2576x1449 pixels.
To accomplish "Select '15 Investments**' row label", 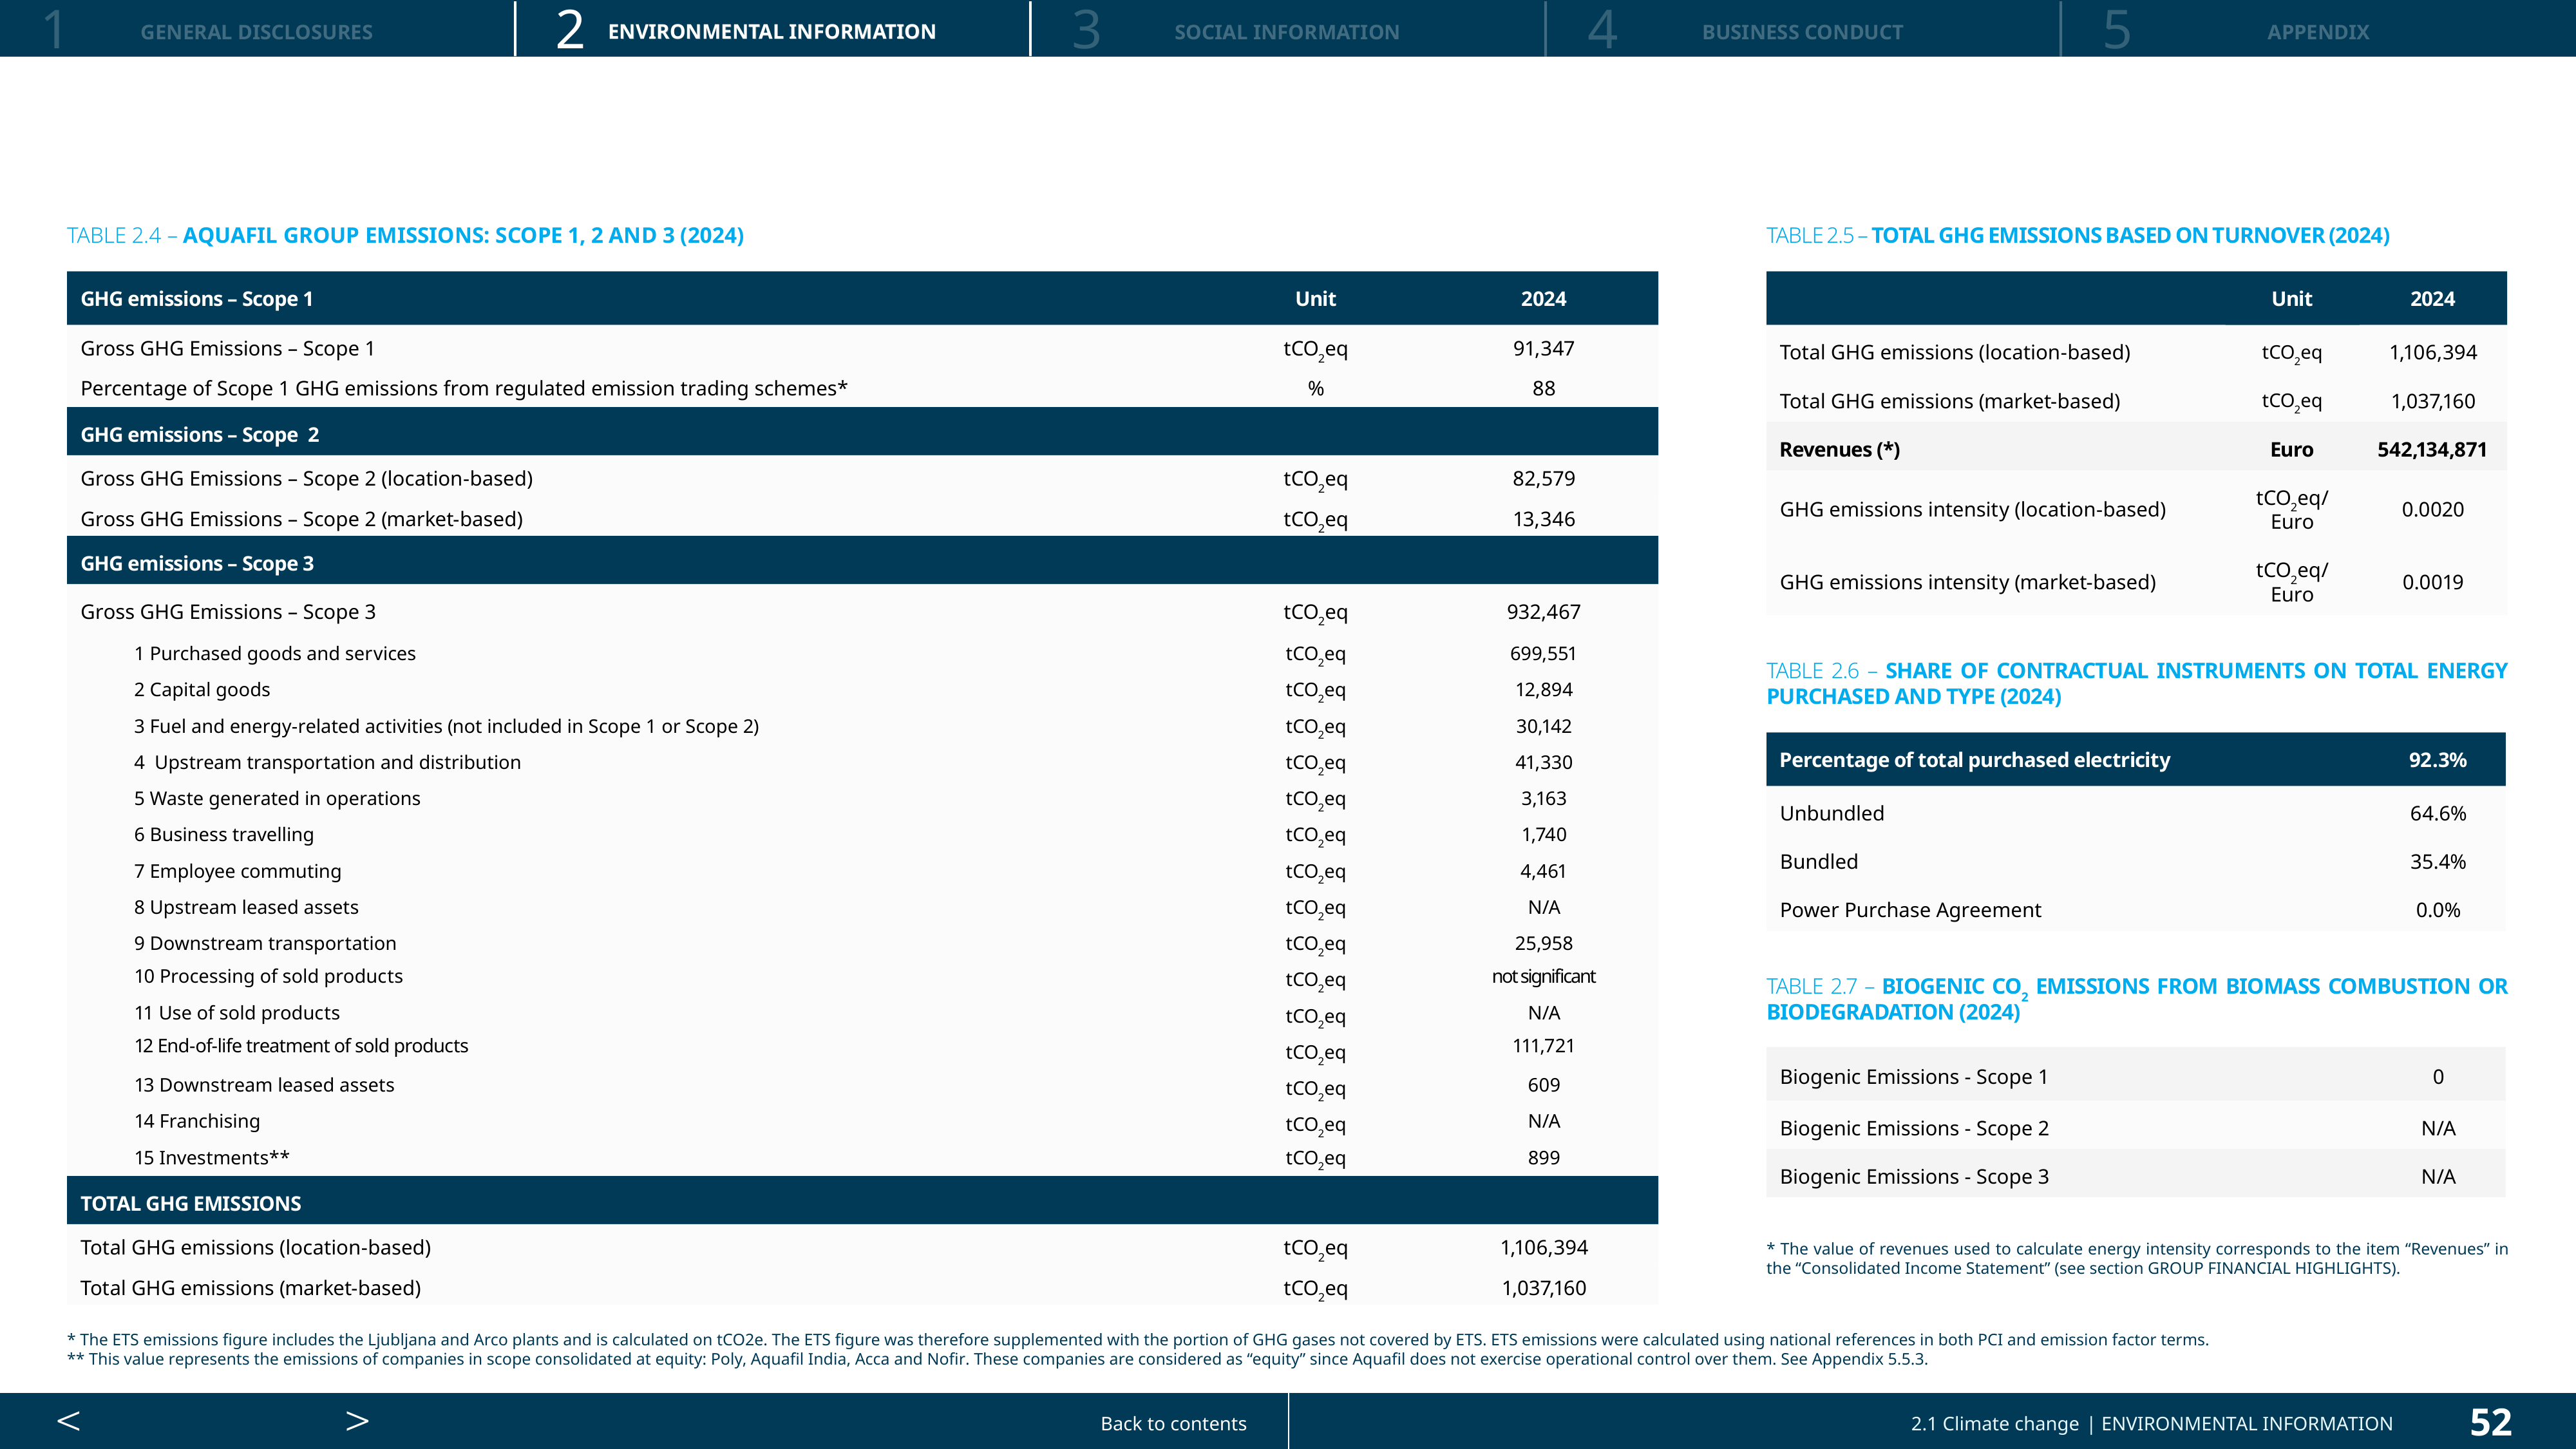I will pos(212,1157).
